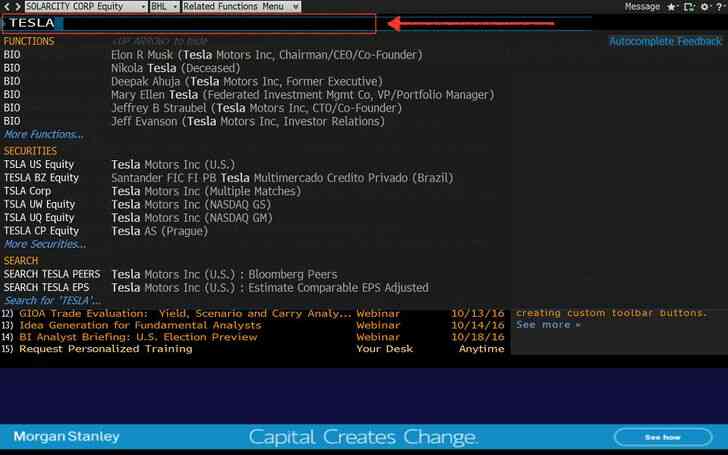Viewport: 728px width, 455px height.
Task: Open Autocomplete Feedback link
Action: coord(665,41)
